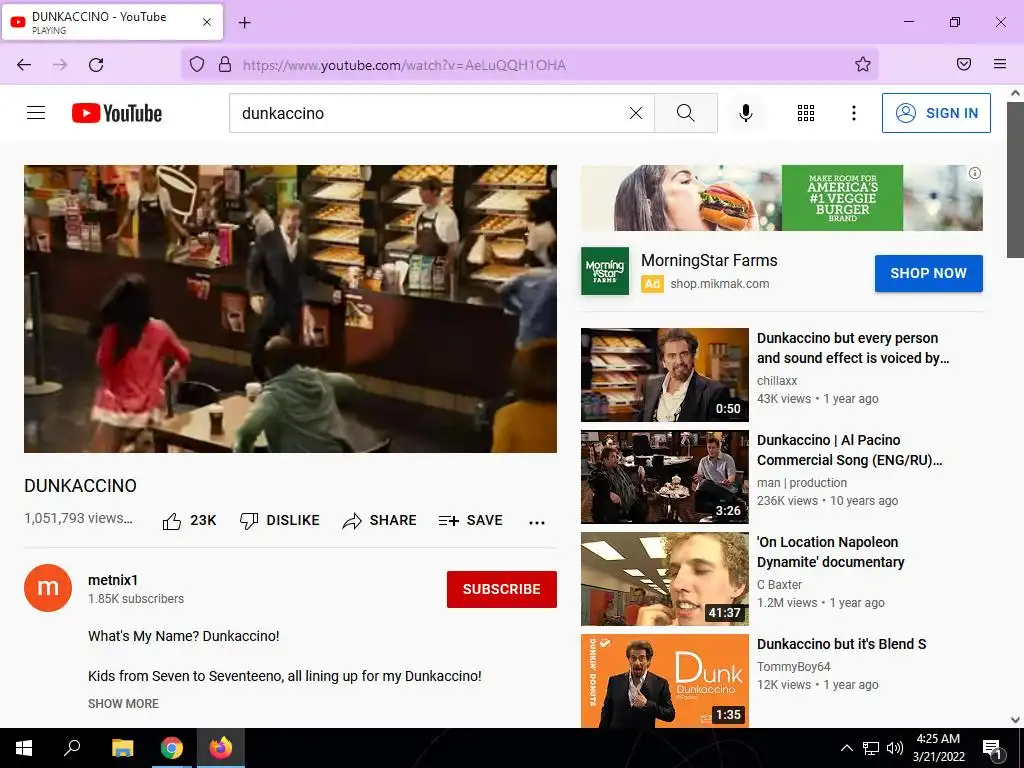Open the veggie burger banner ad

781,198
